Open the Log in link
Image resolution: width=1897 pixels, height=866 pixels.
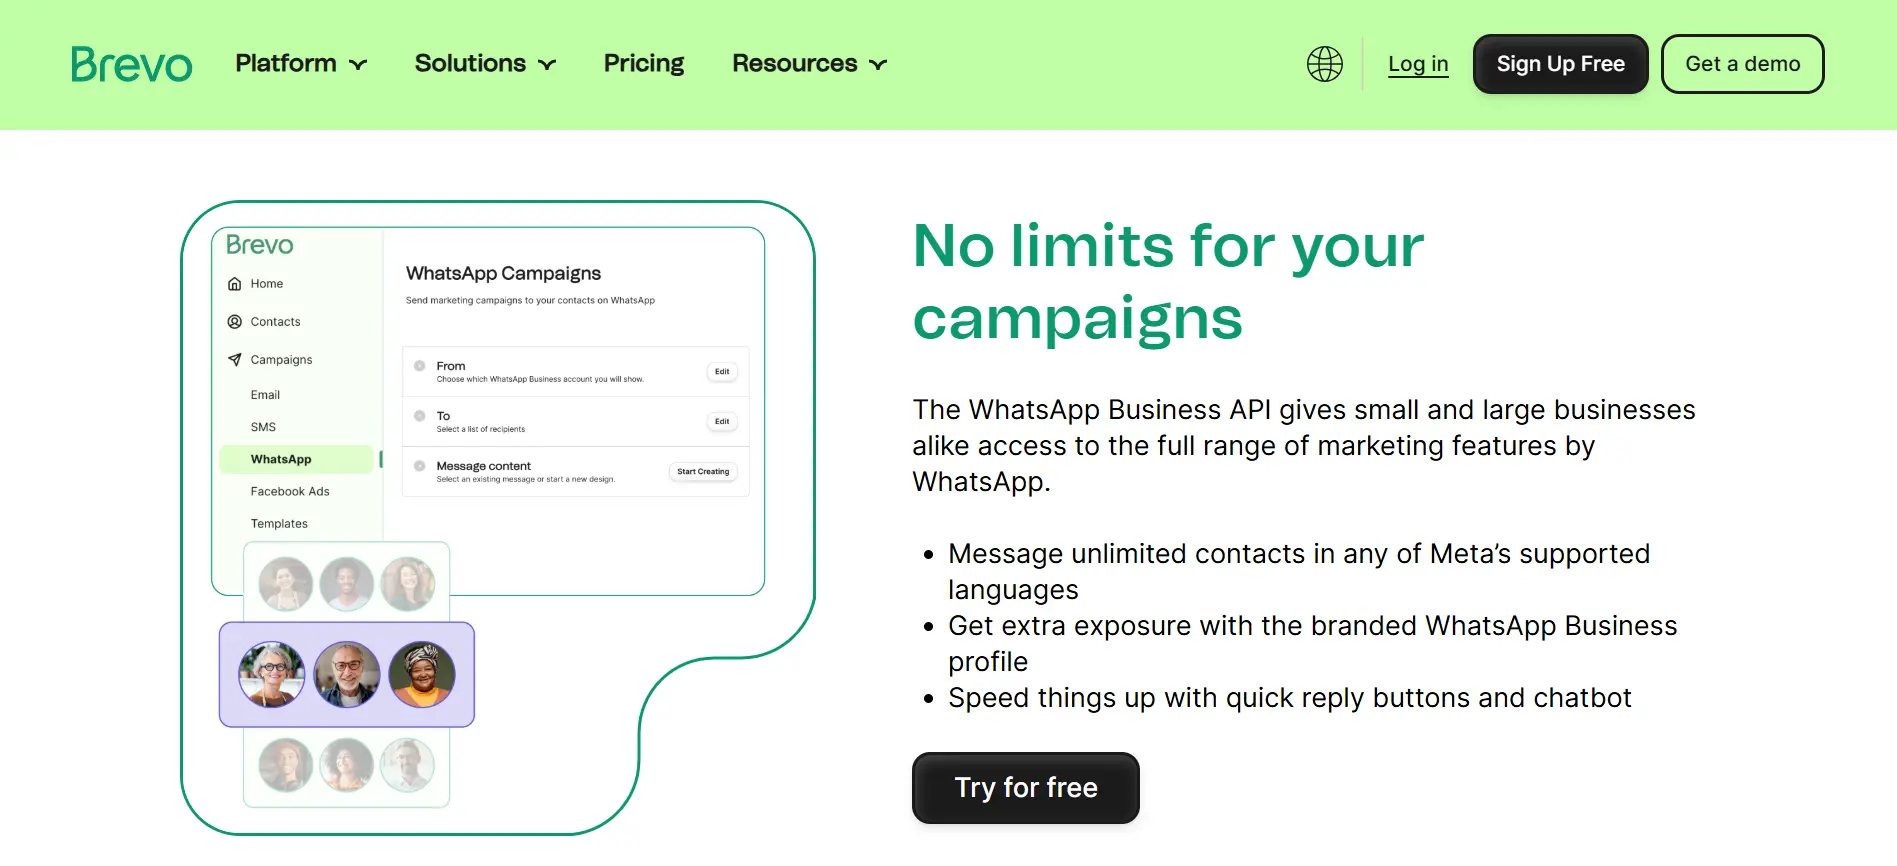click(x=1417, y=63)
